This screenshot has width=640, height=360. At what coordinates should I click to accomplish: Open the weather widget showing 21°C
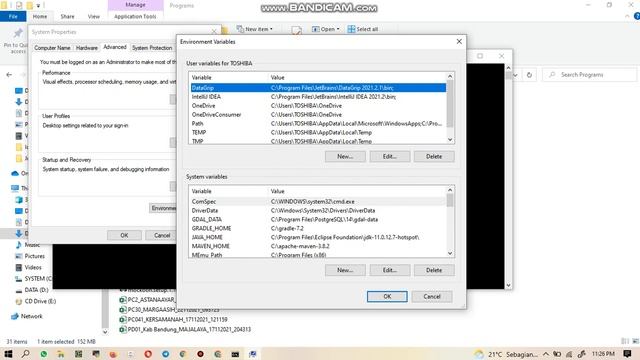[506, 354]
